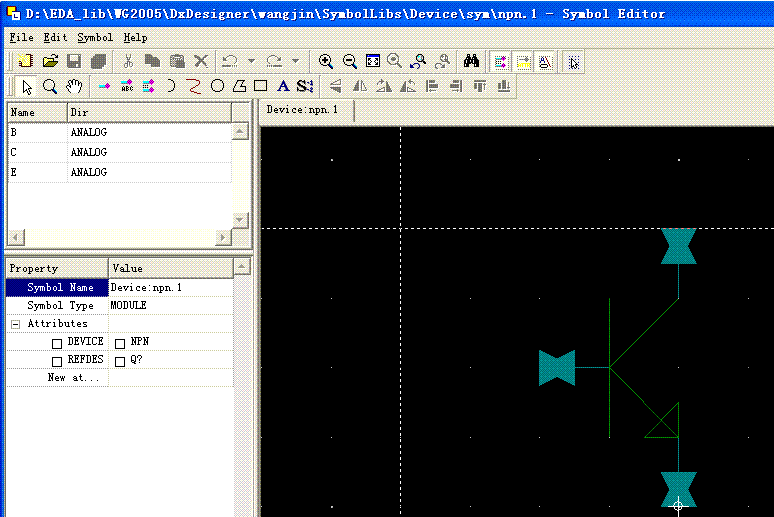Viewport: 774px width, 517px height.
Task: Open the Redo history dropdown arrow
Action: point(295,61)
